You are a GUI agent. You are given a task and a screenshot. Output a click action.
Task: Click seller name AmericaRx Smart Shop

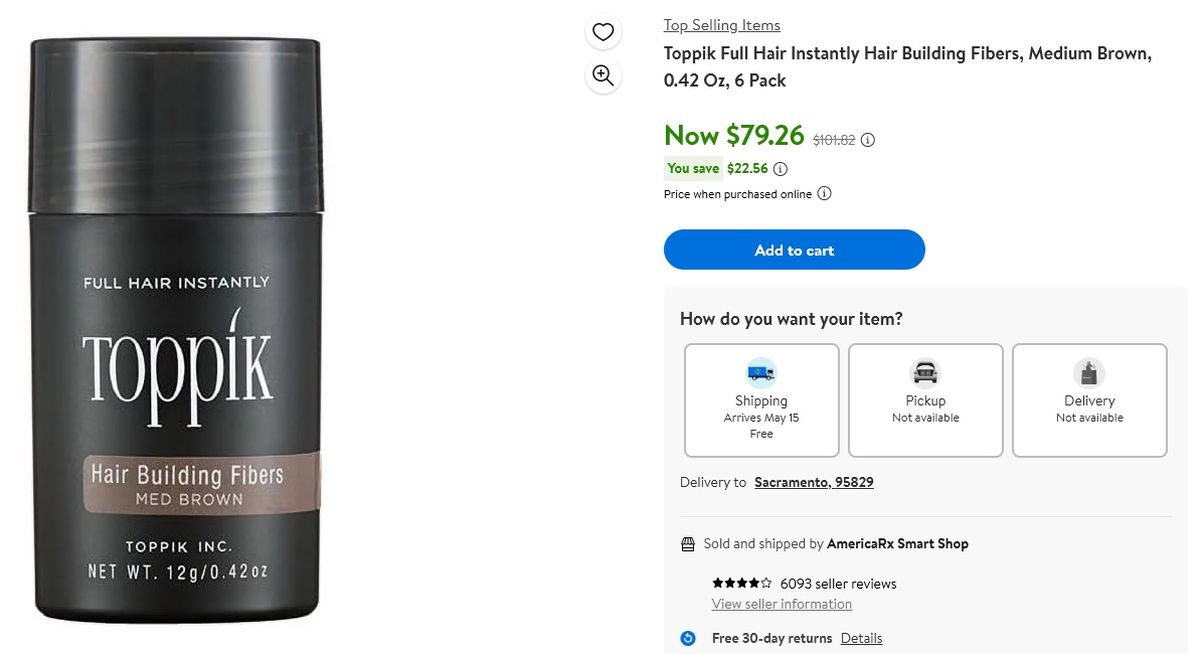[x=897, y=543]
